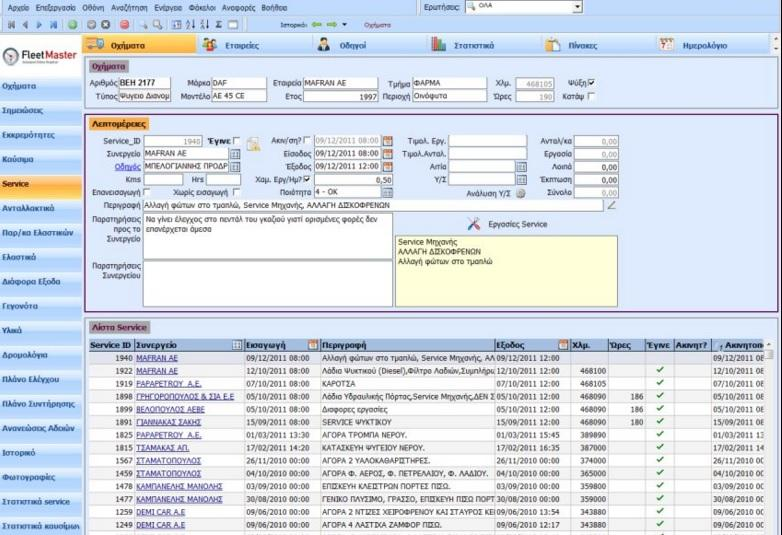Screen dimensions: 782x535
Task: Open calendar picker for Είσοδος date
Action: tap(388, 154)
